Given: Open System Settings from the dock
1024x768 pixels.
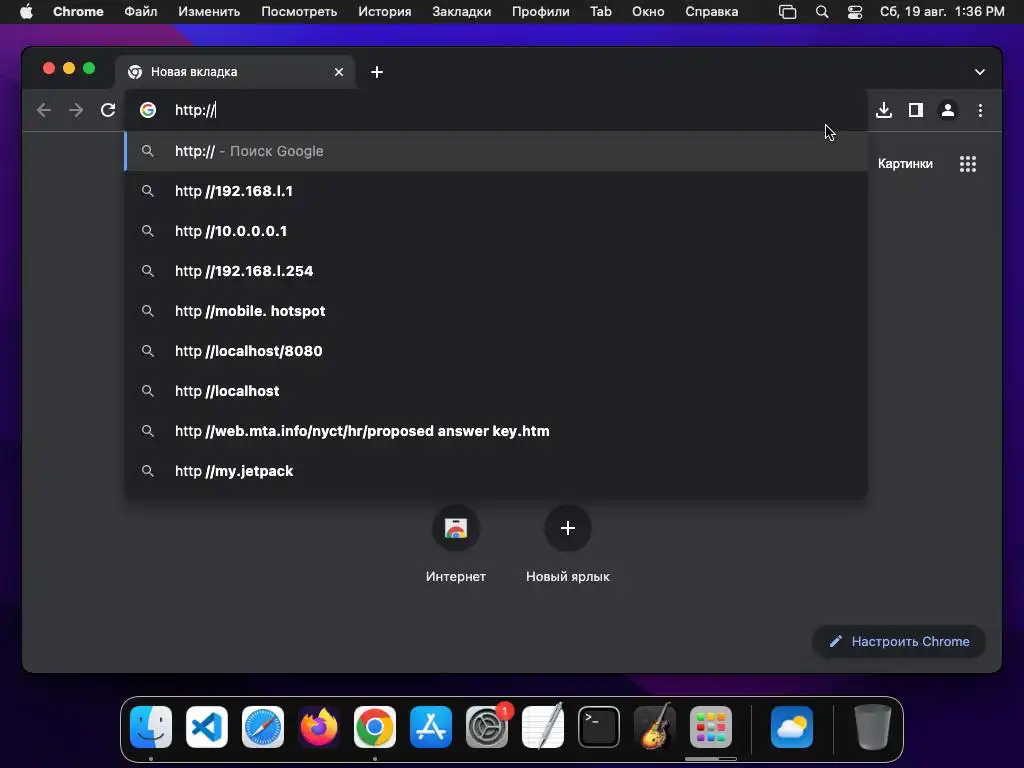Looking at the screenshot, I should point(487,727).
